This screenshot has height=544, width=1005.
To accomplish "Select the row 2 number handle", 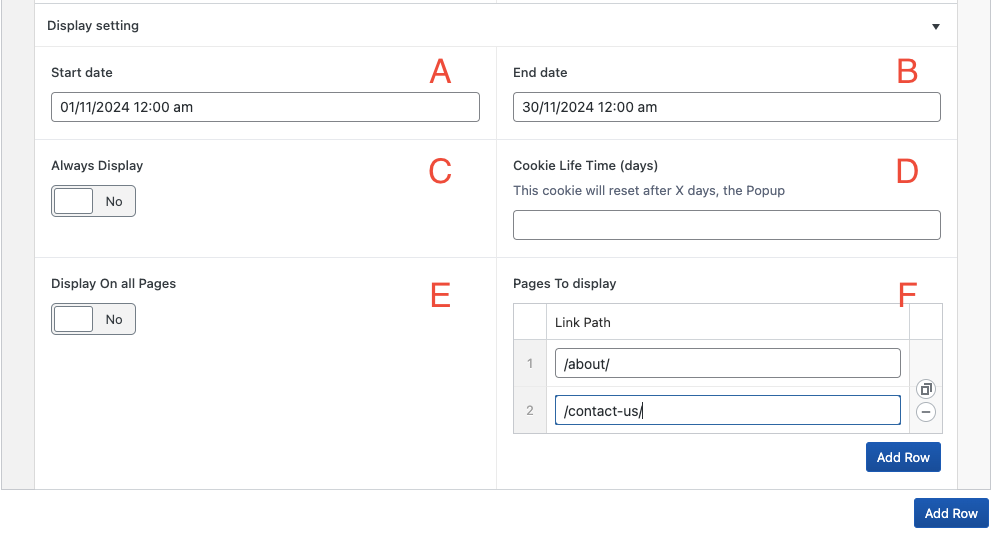I will pos(530,410).
